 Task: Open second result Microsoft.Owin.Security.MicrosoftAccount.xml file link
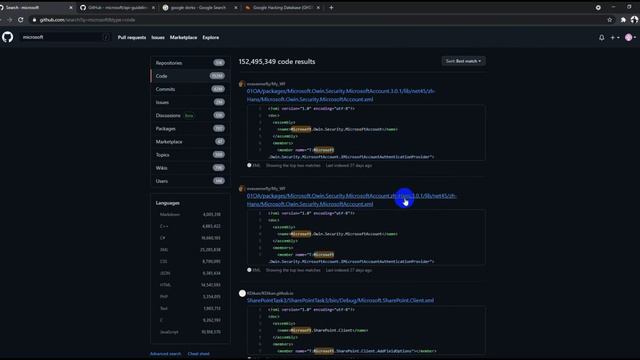point(351,200)
